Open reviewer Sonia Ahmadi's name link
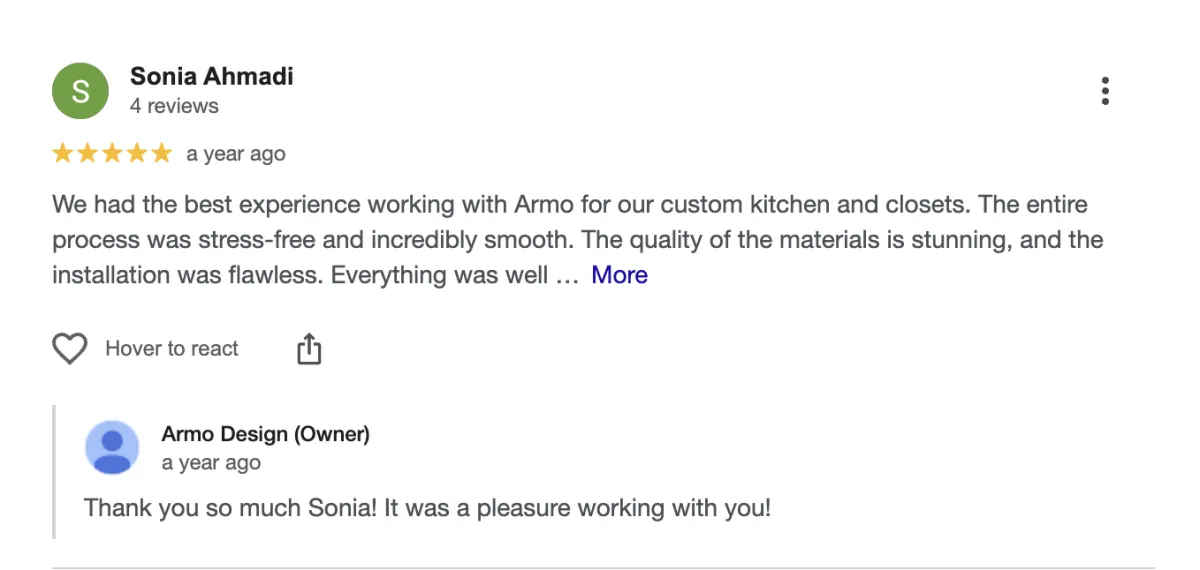Viewport: 1200px width, 570px height. point(212,76)
